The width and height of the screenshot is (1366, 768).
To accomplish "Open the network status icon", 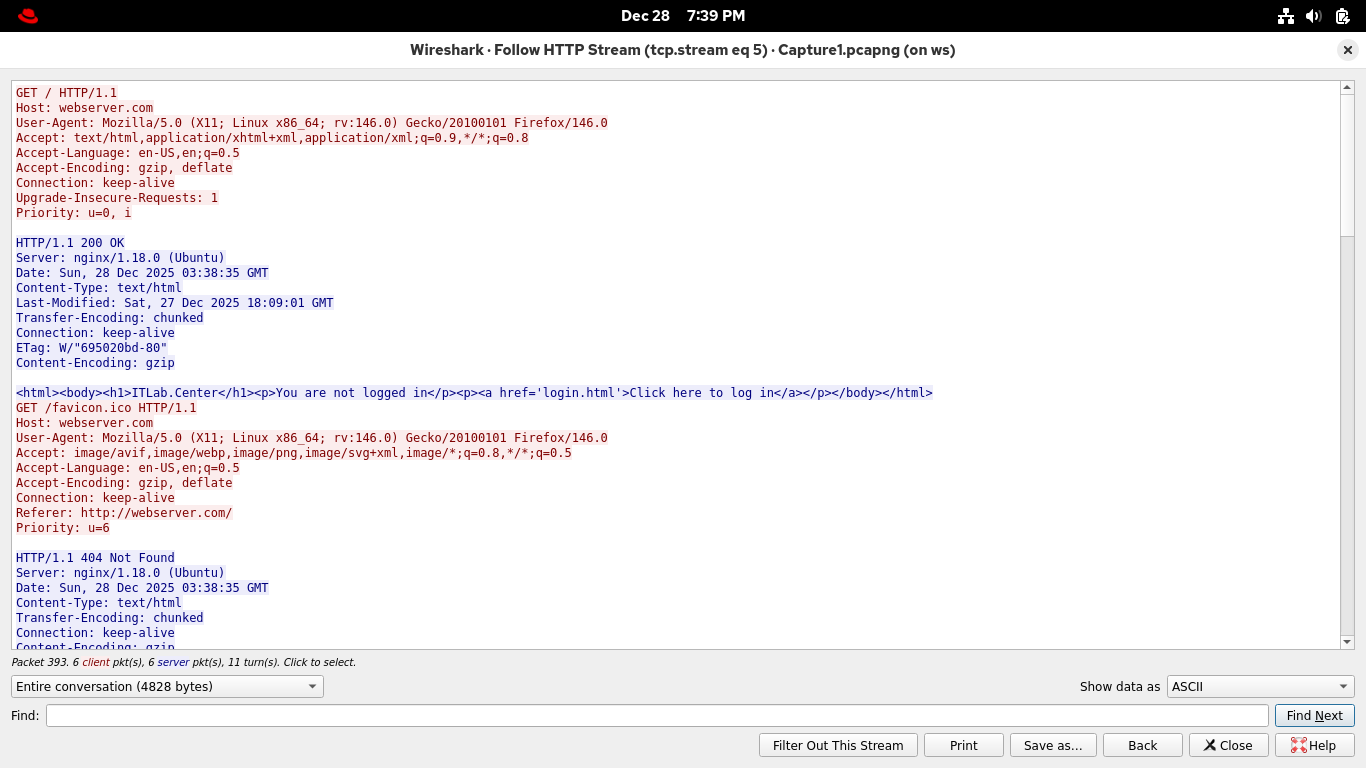I will coord(1286,16).
